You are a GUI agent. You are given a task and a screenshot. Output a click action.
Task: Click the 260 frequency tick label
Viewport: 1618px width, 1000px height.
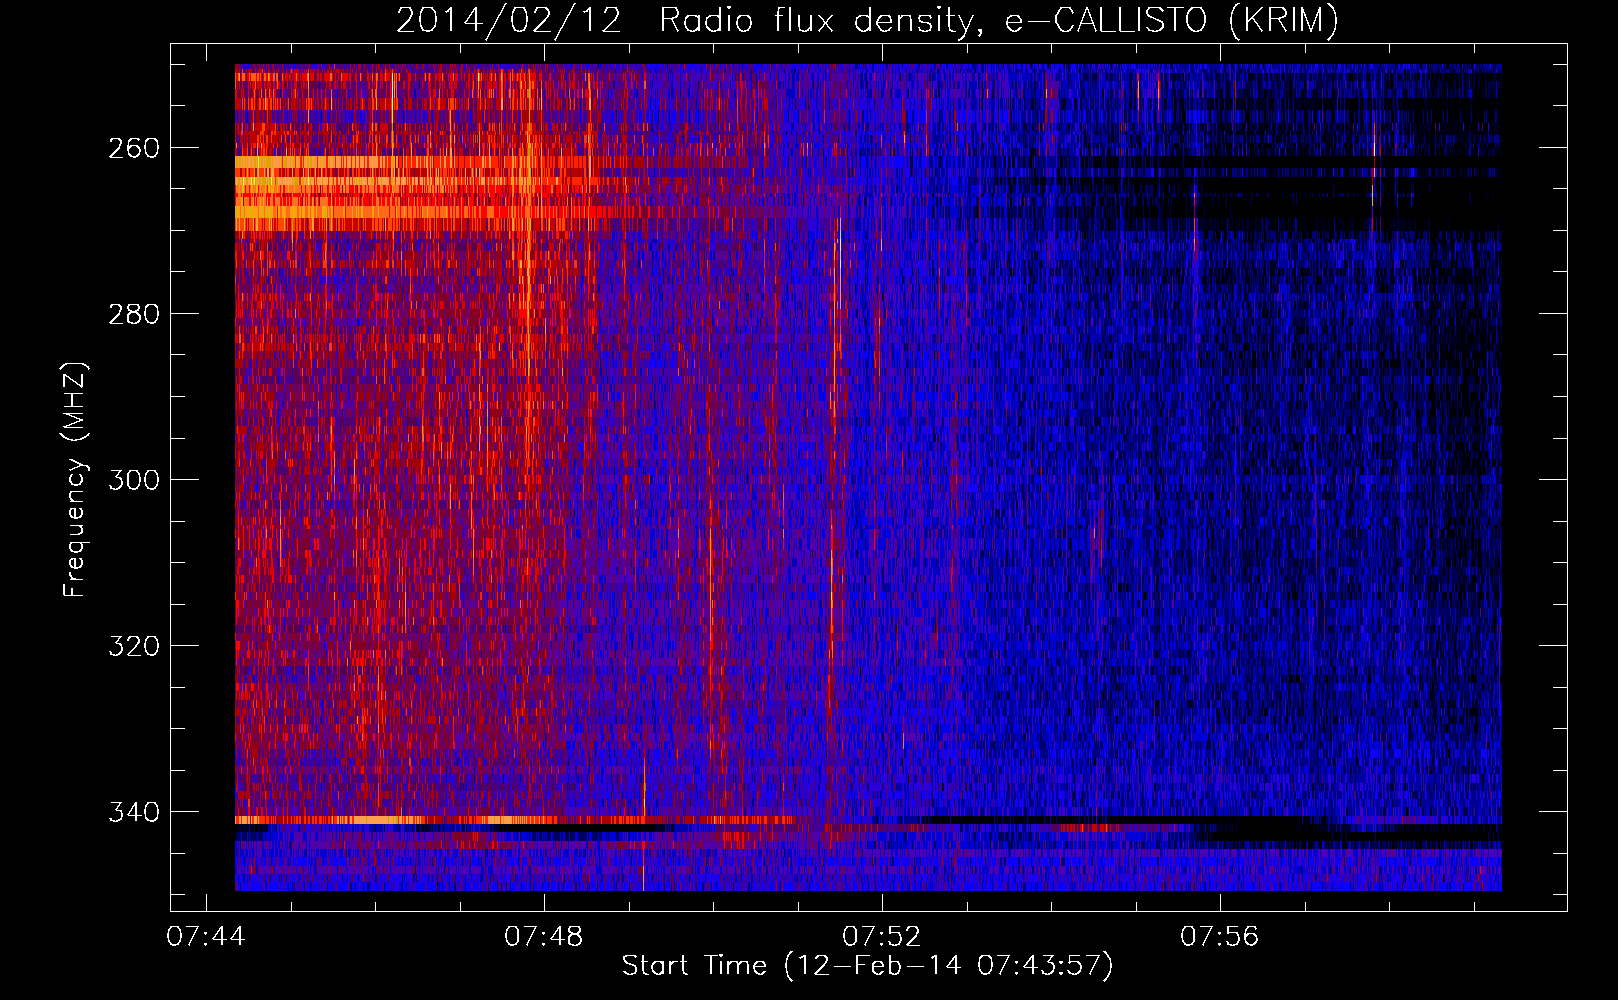(134, 148)
